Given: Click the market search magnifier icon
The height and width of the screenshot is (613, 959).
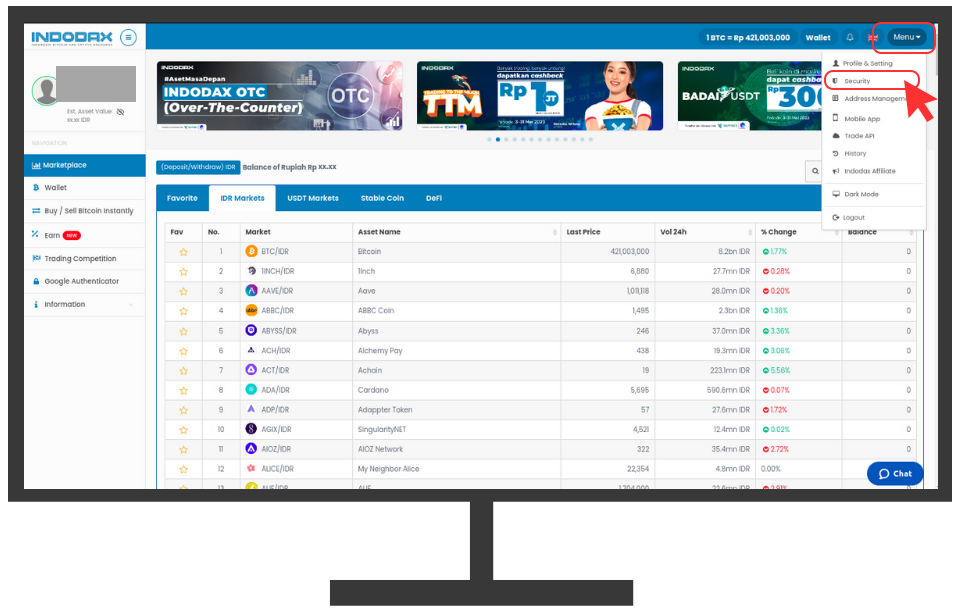Looking at the screenshot, I should coord(815,171).
